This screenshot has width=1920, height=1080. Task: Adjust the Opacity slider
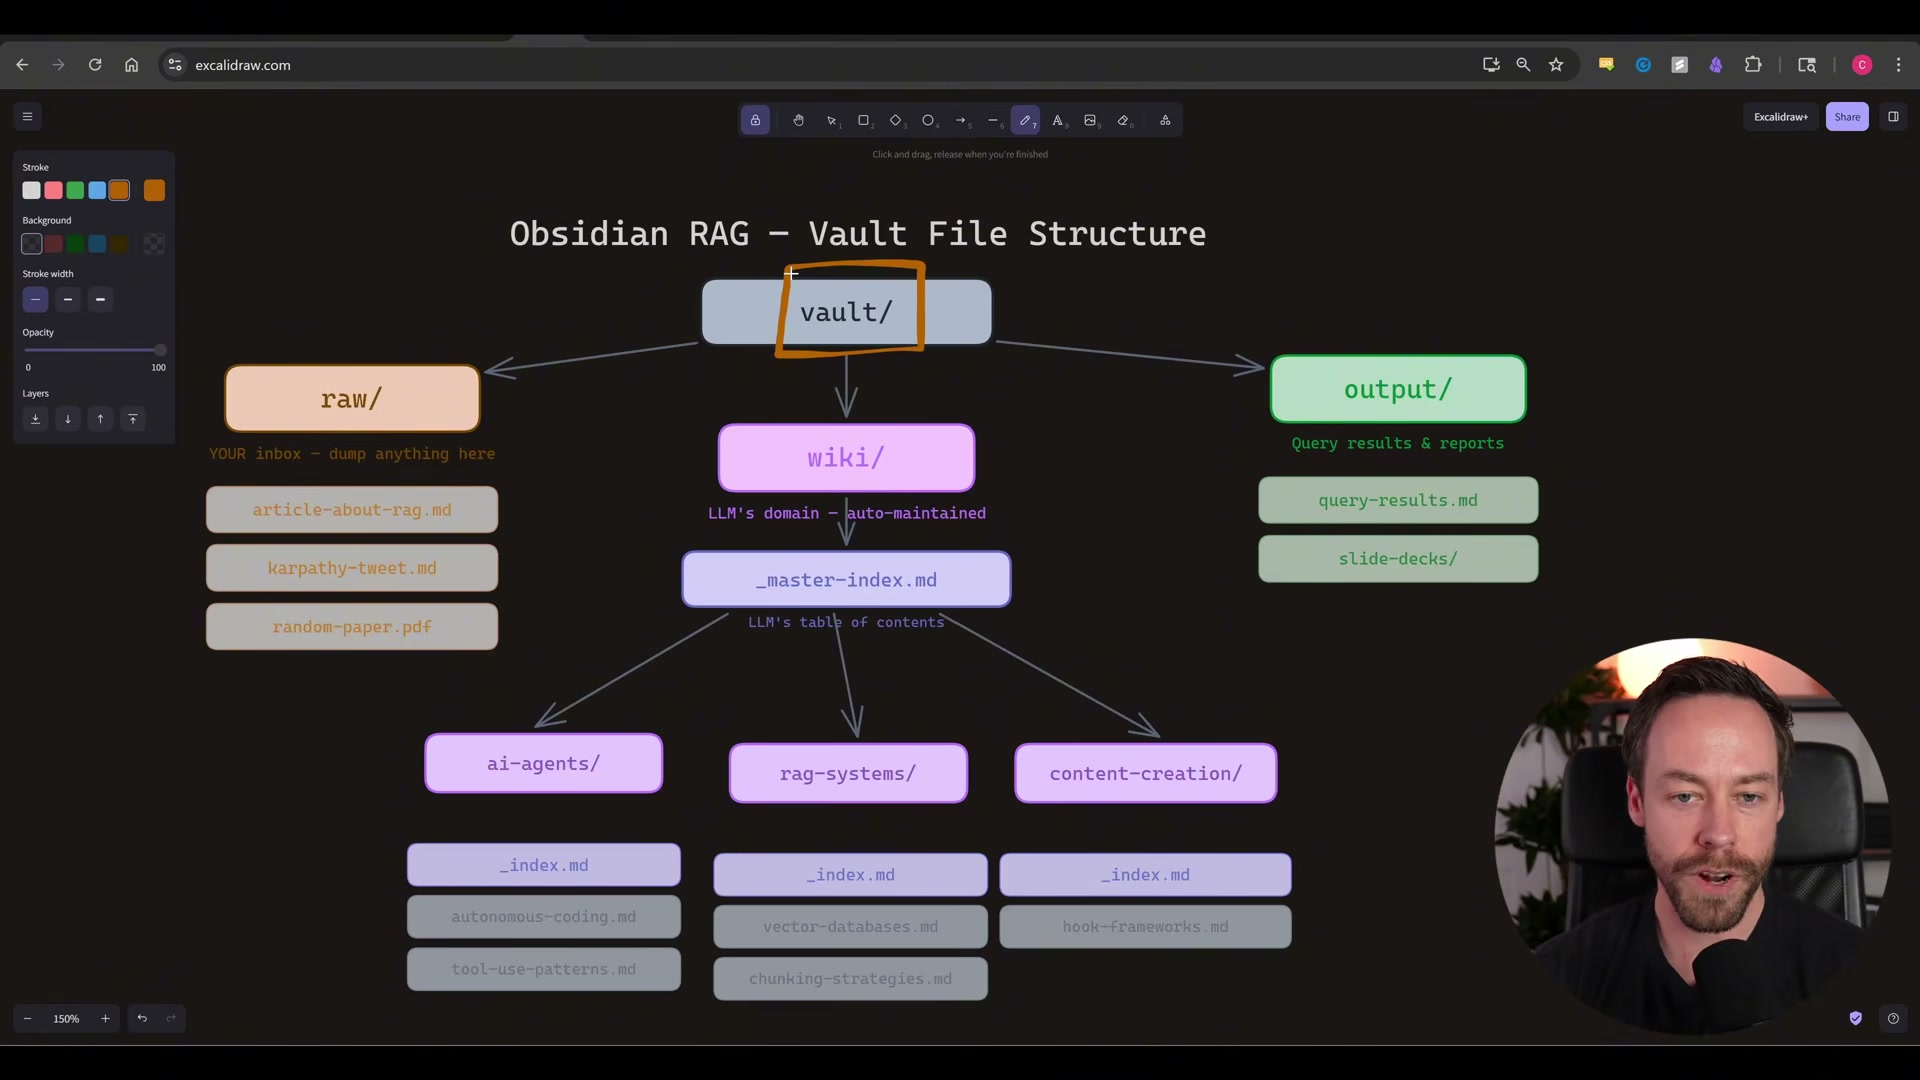95,350
